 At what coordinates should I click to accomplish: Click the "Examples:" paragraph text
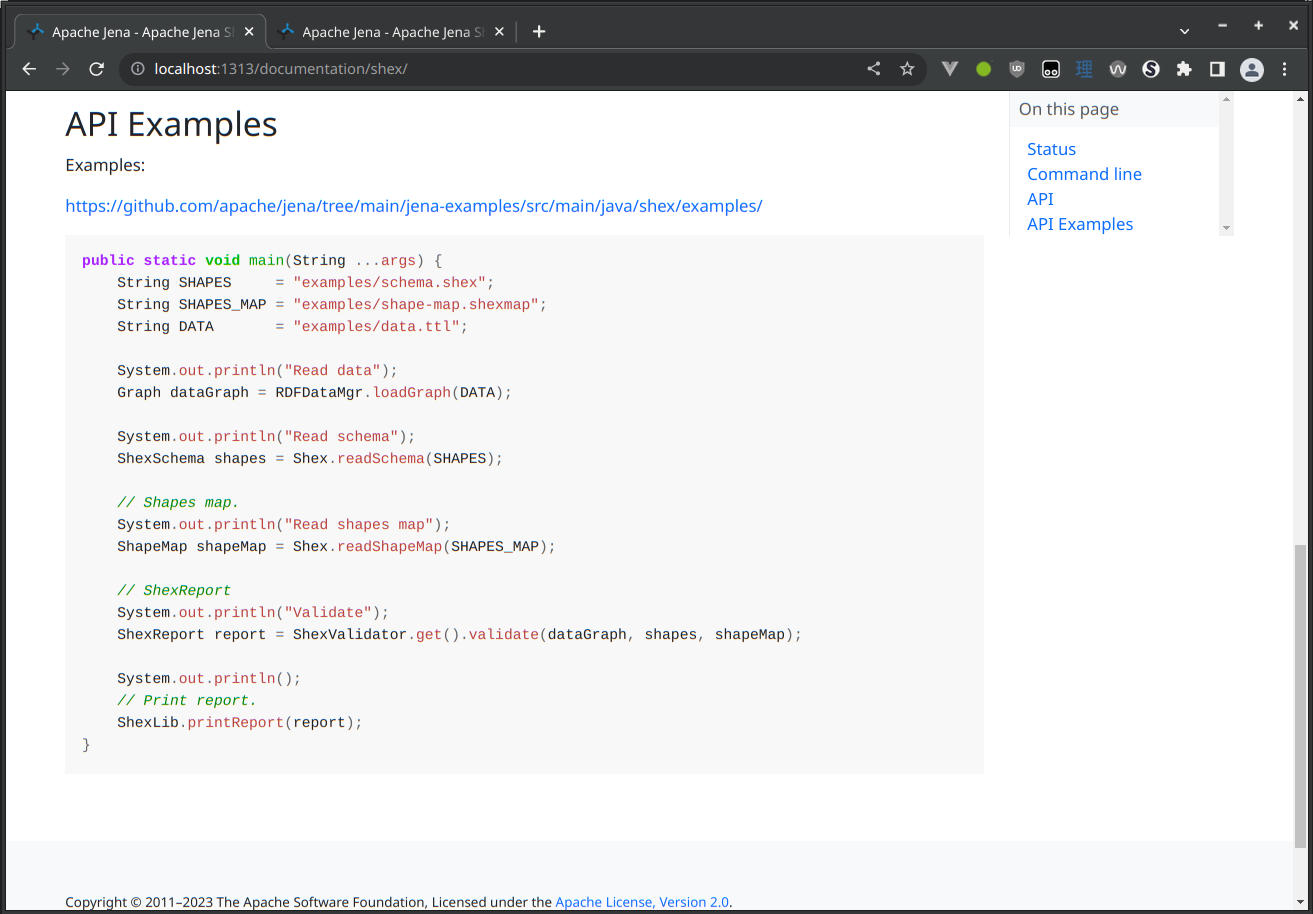pyautogui.click(x=105, y=165)
